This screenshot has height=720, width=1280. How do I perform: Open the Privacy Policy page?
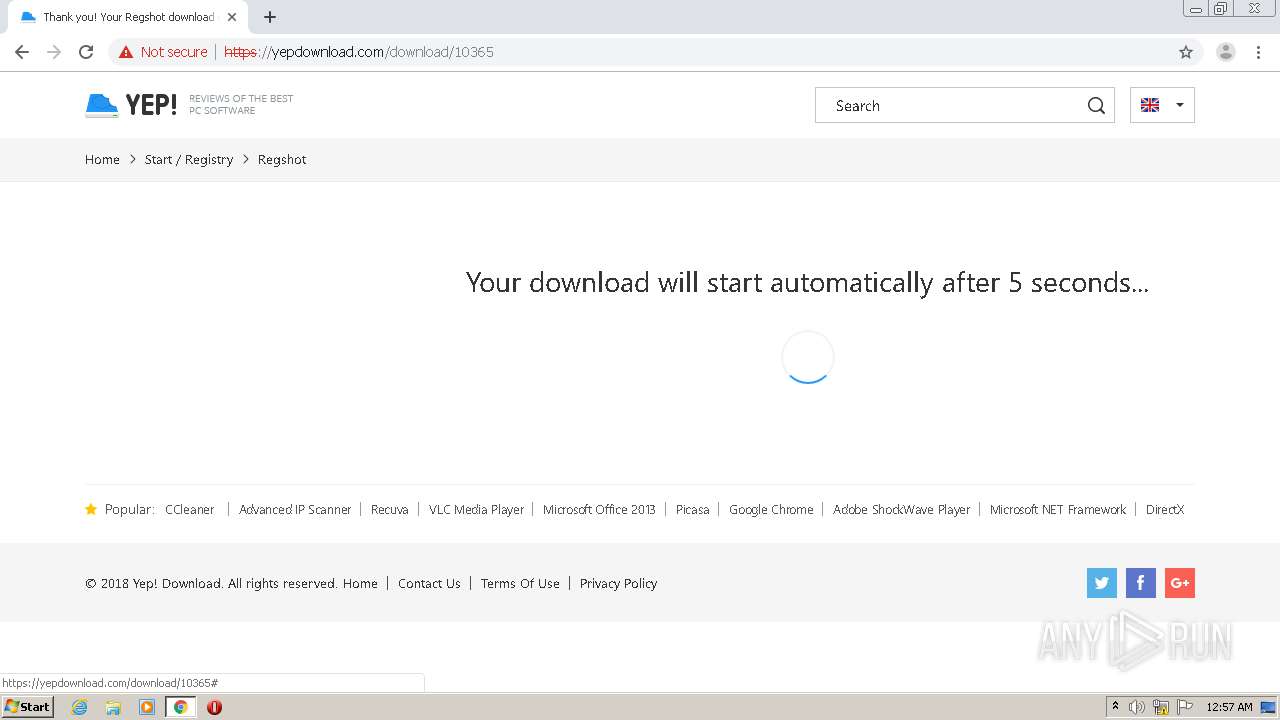point(618,583)
